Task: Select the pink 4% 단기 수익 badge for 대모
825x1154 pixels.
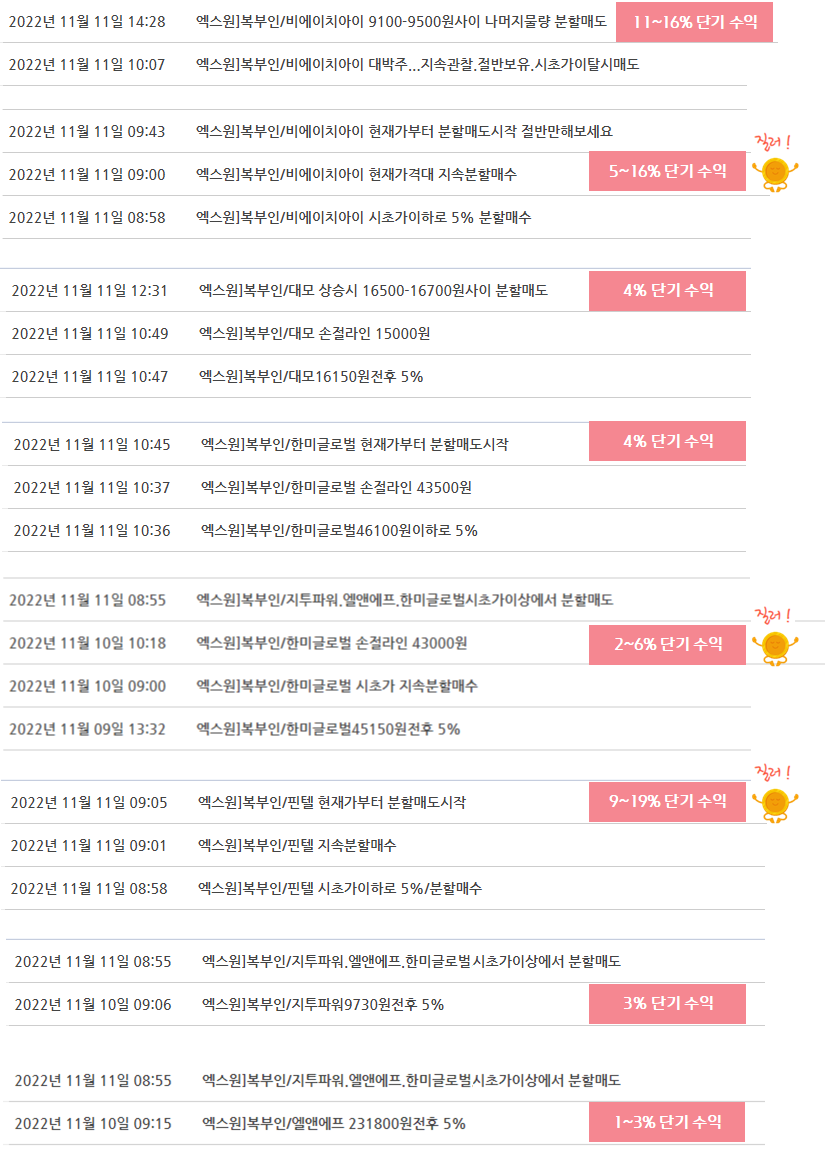Action: coord(667,291)
